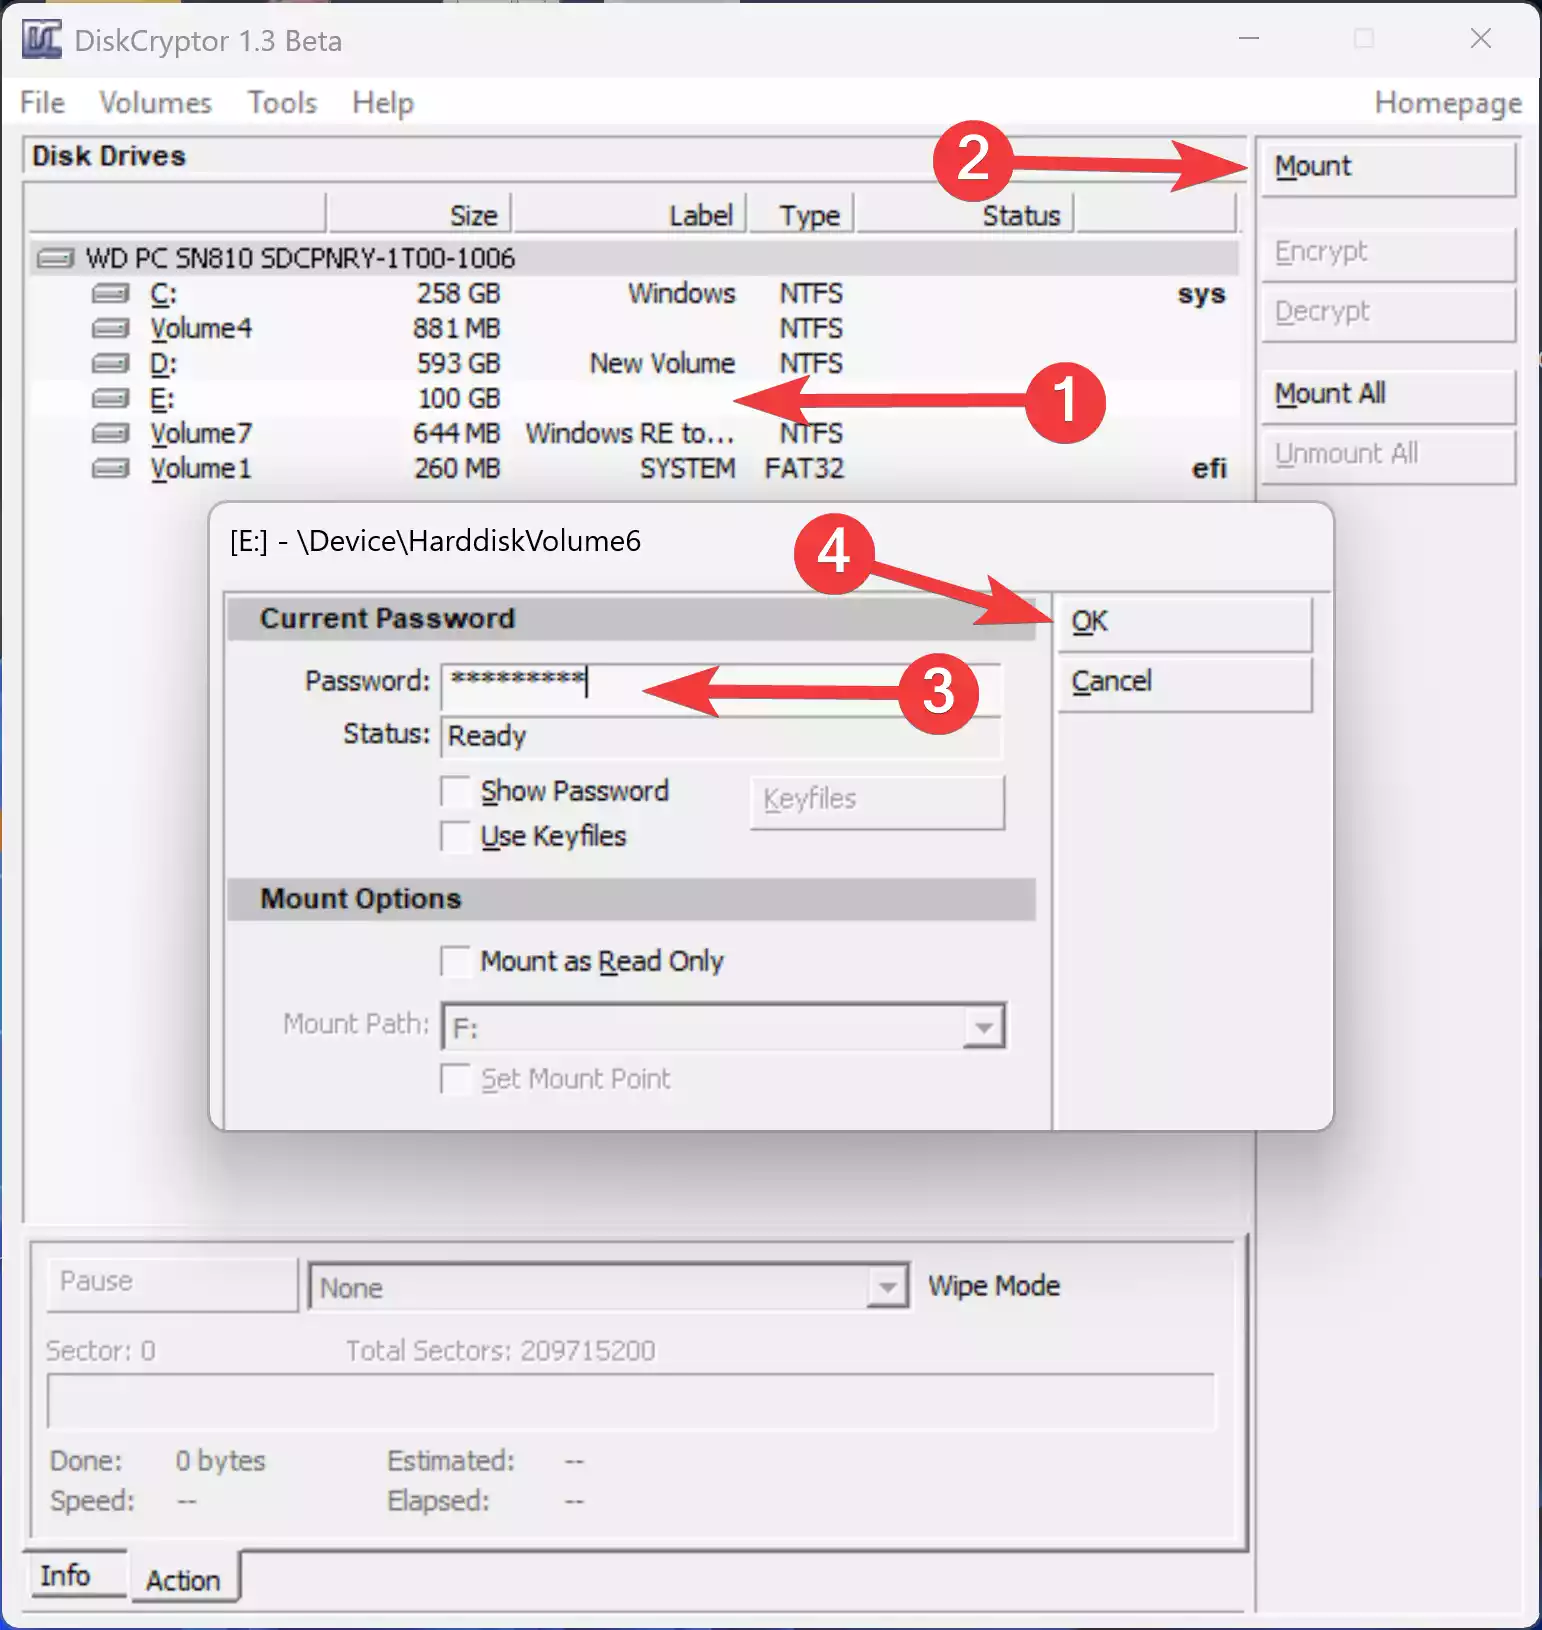This screenshot has height=1630, width=1542.
Task: Click the Status Ready field
Action: tap(721, 737)
